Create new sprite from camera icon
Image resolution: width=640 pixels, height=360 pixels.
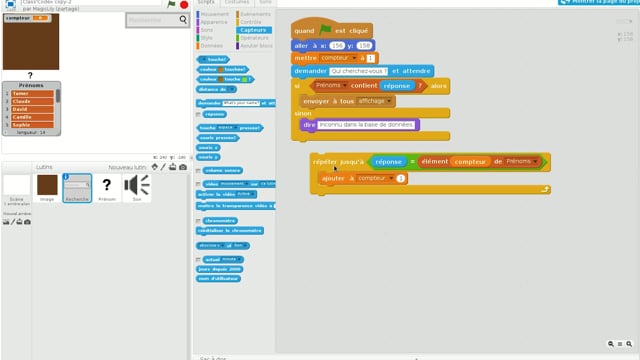point(183,167)
